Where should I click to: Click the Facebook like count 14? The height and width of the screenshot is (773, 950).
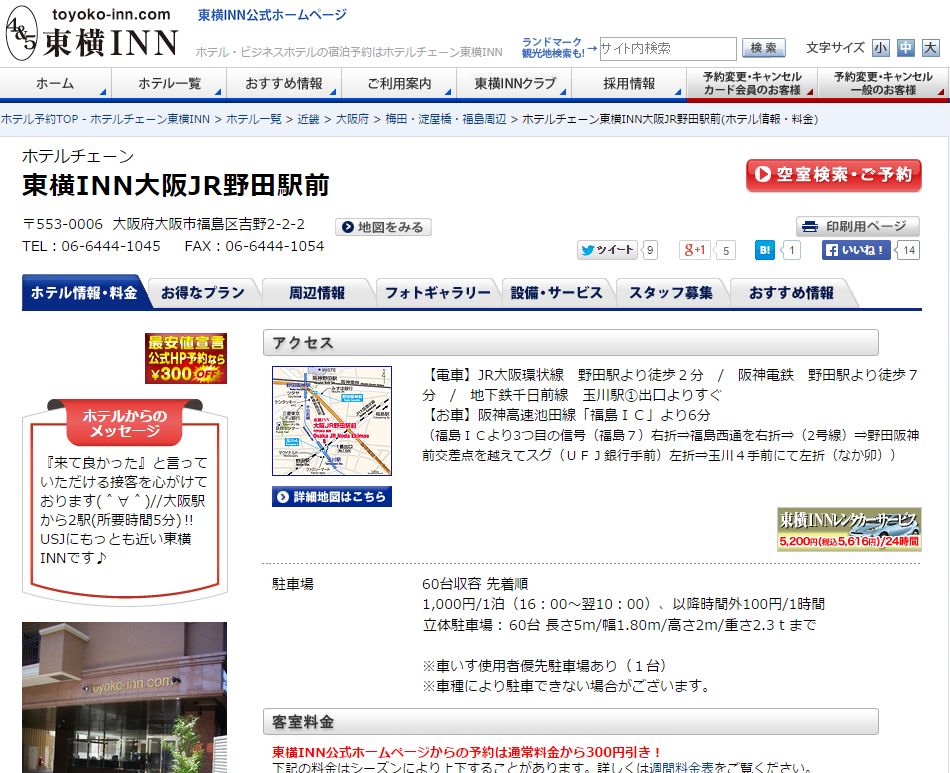pos(909,250)
